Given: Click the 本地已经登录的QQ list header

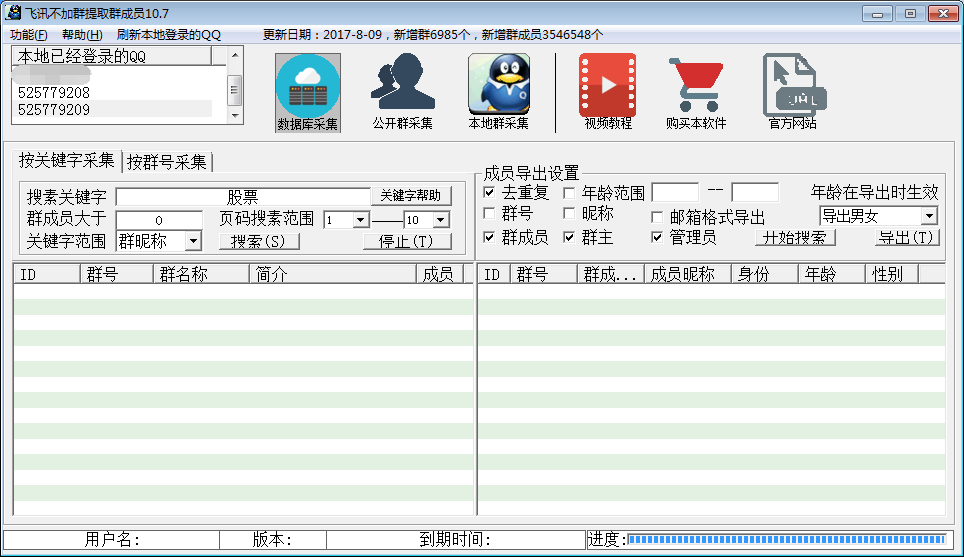Looking at the screenshot, I should (113, 57).
